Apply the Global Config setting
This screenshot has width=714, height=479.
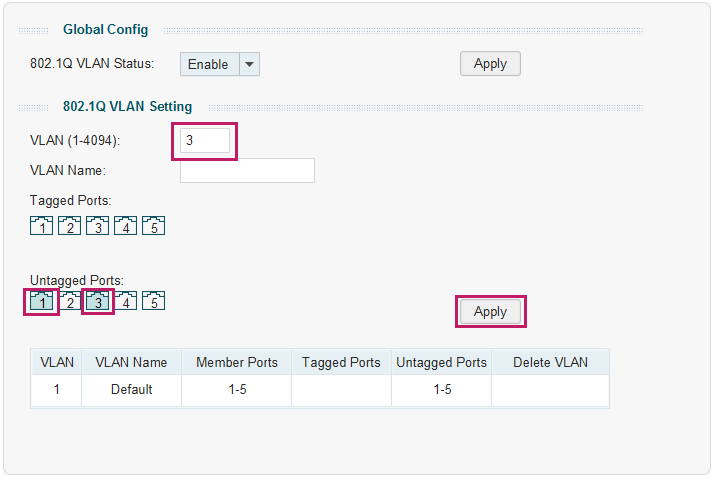[x=490, y=64]
